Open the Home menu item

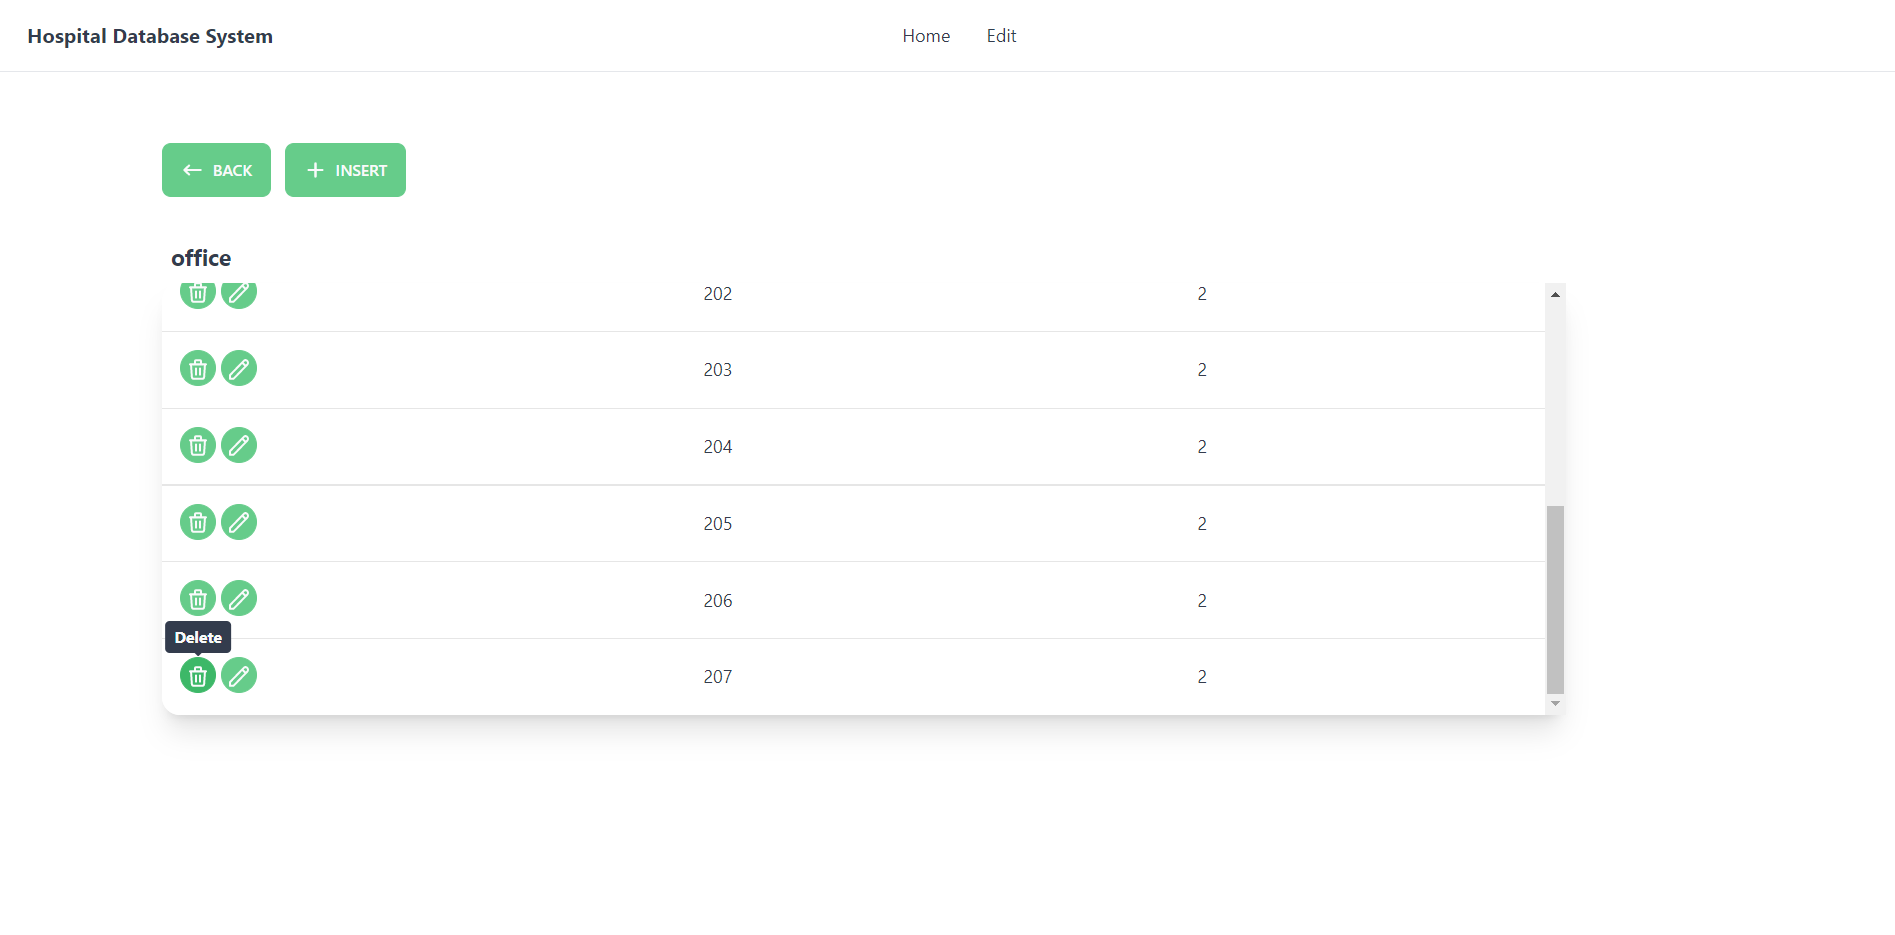tap(926, 36)
